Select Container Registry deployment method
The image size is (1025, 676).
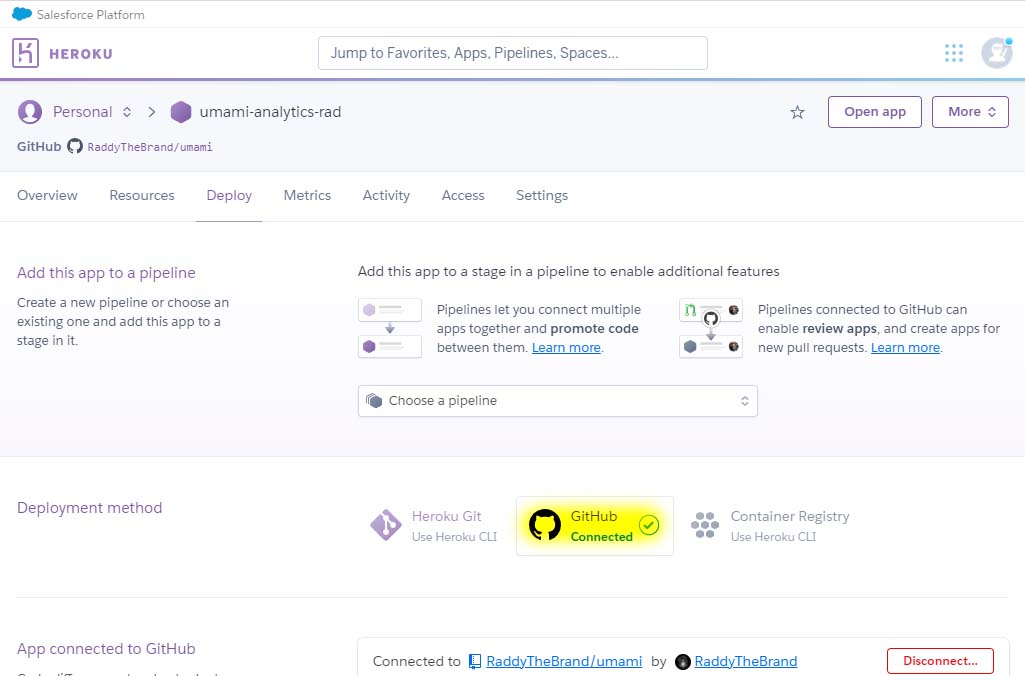point(775,526)
